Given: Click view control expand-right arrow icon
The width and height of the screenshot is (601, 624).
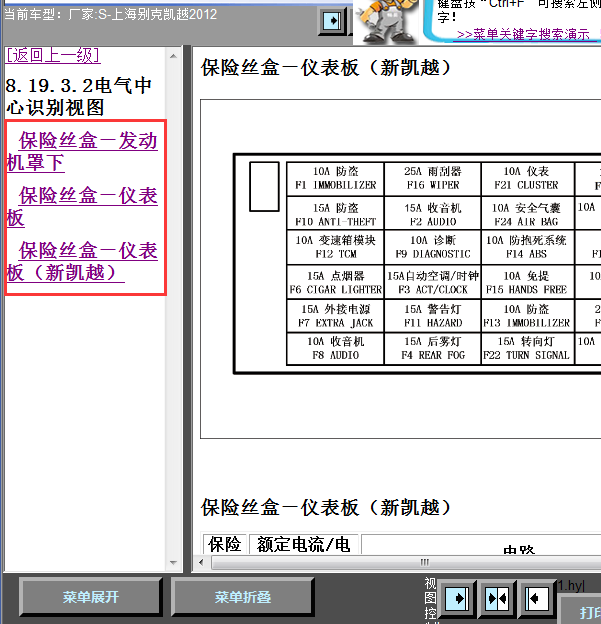Looking at the screenshot, I should (457, 598).
